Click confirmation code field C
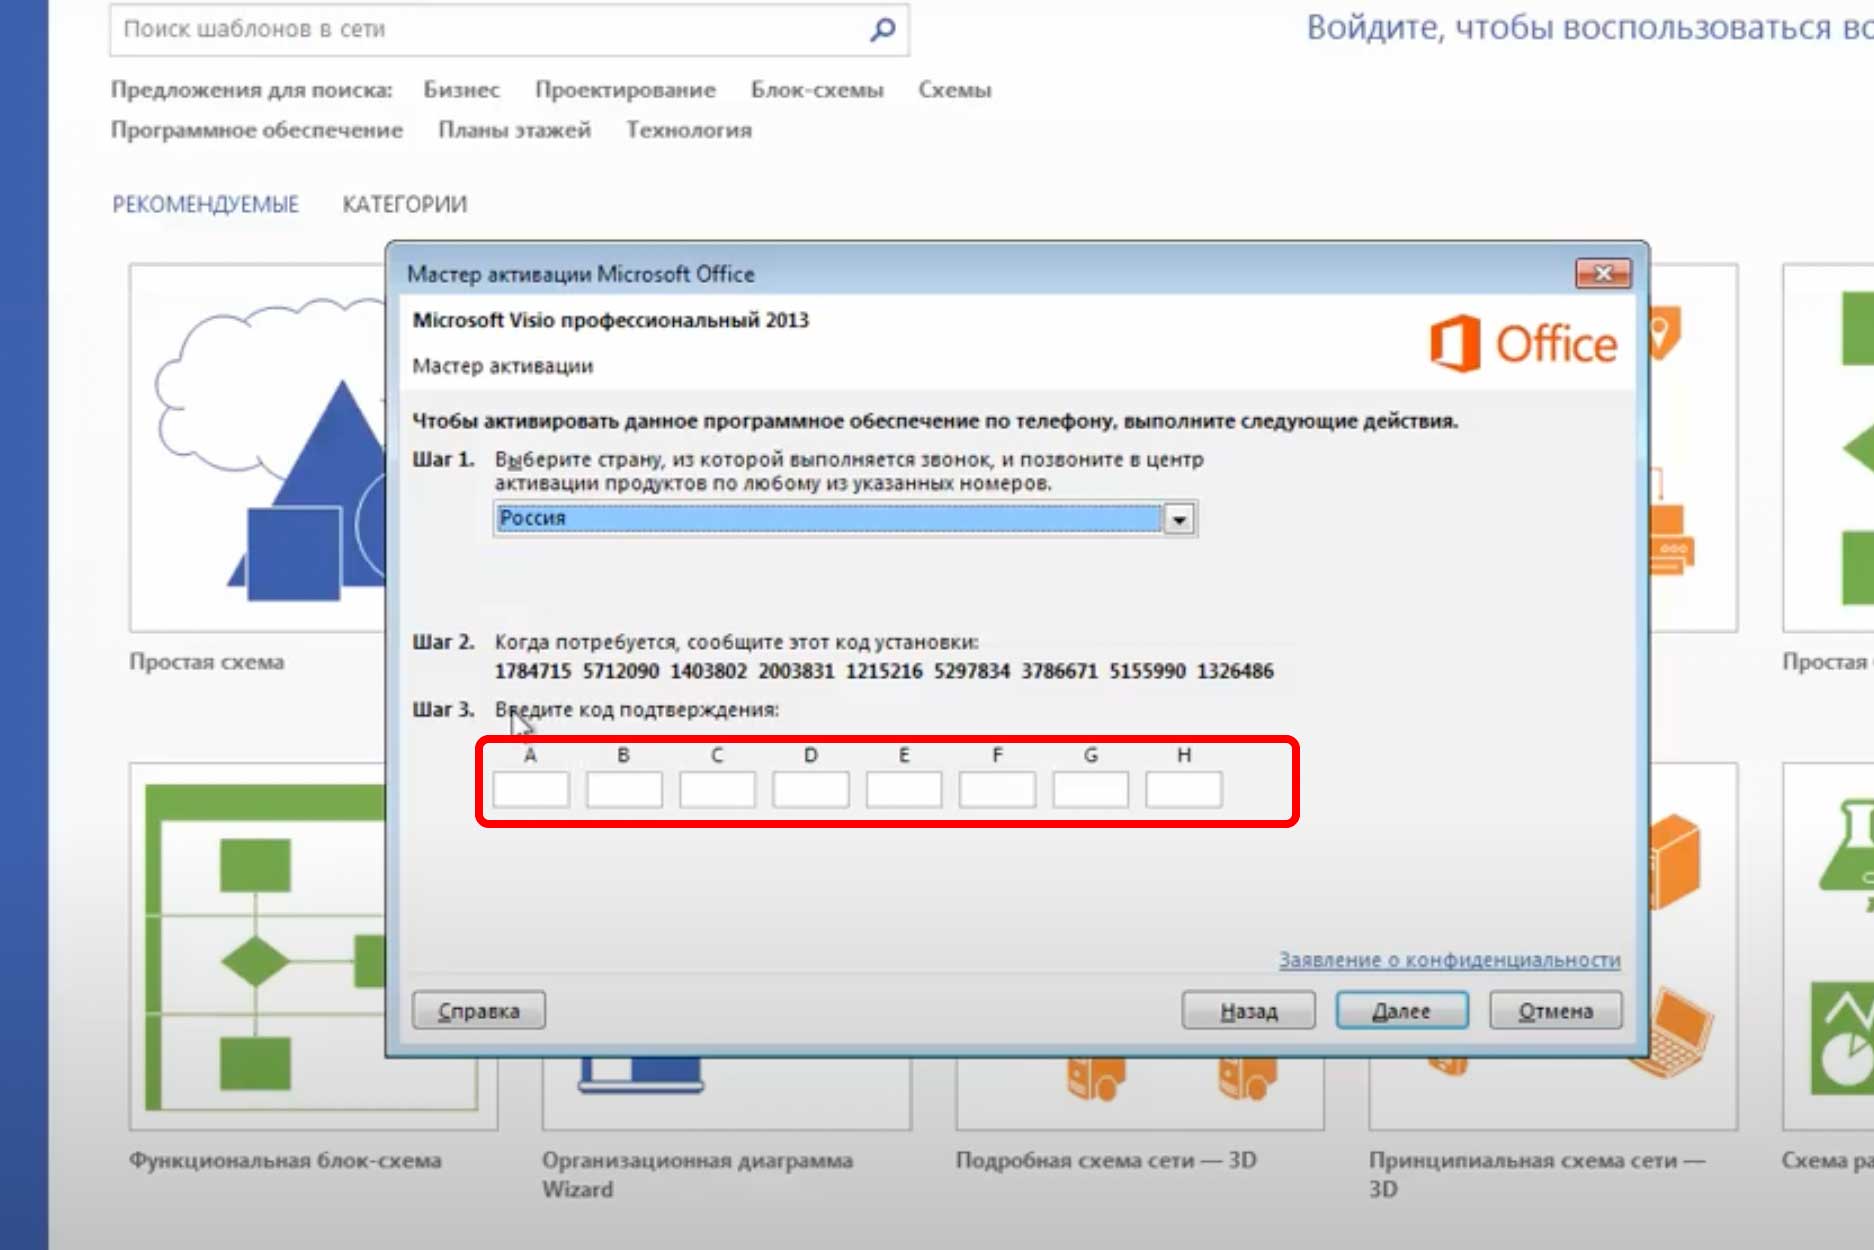 click(x=717, y=790)
